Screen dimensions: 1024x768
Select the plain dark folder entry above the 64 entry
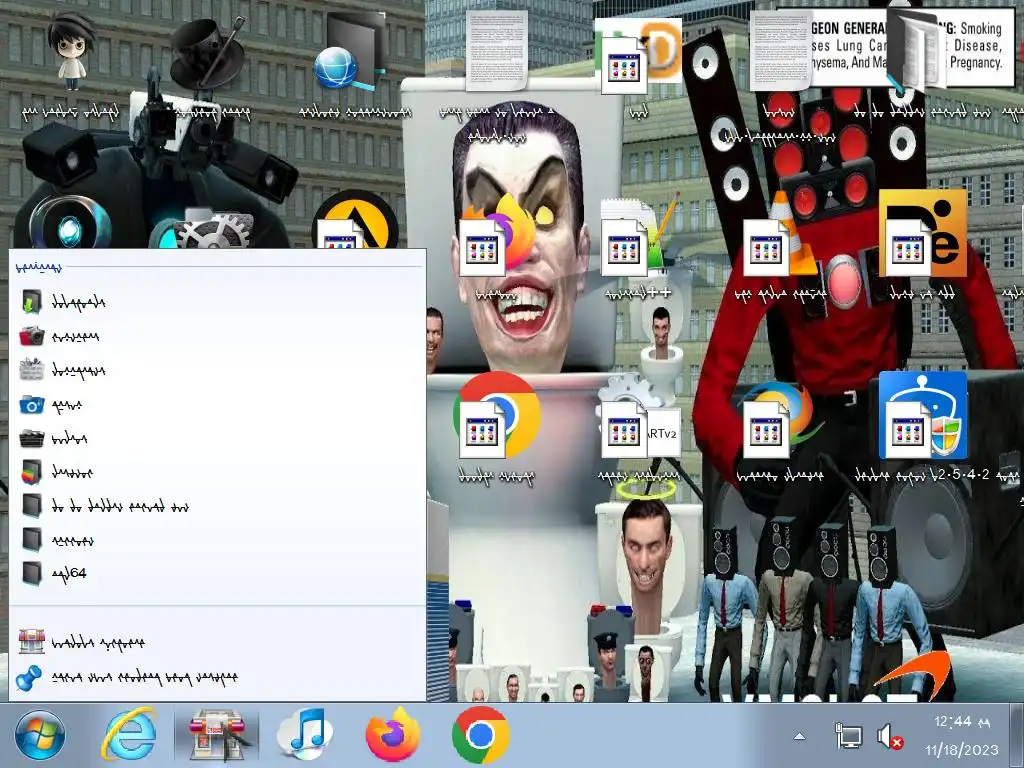(217, 540)
